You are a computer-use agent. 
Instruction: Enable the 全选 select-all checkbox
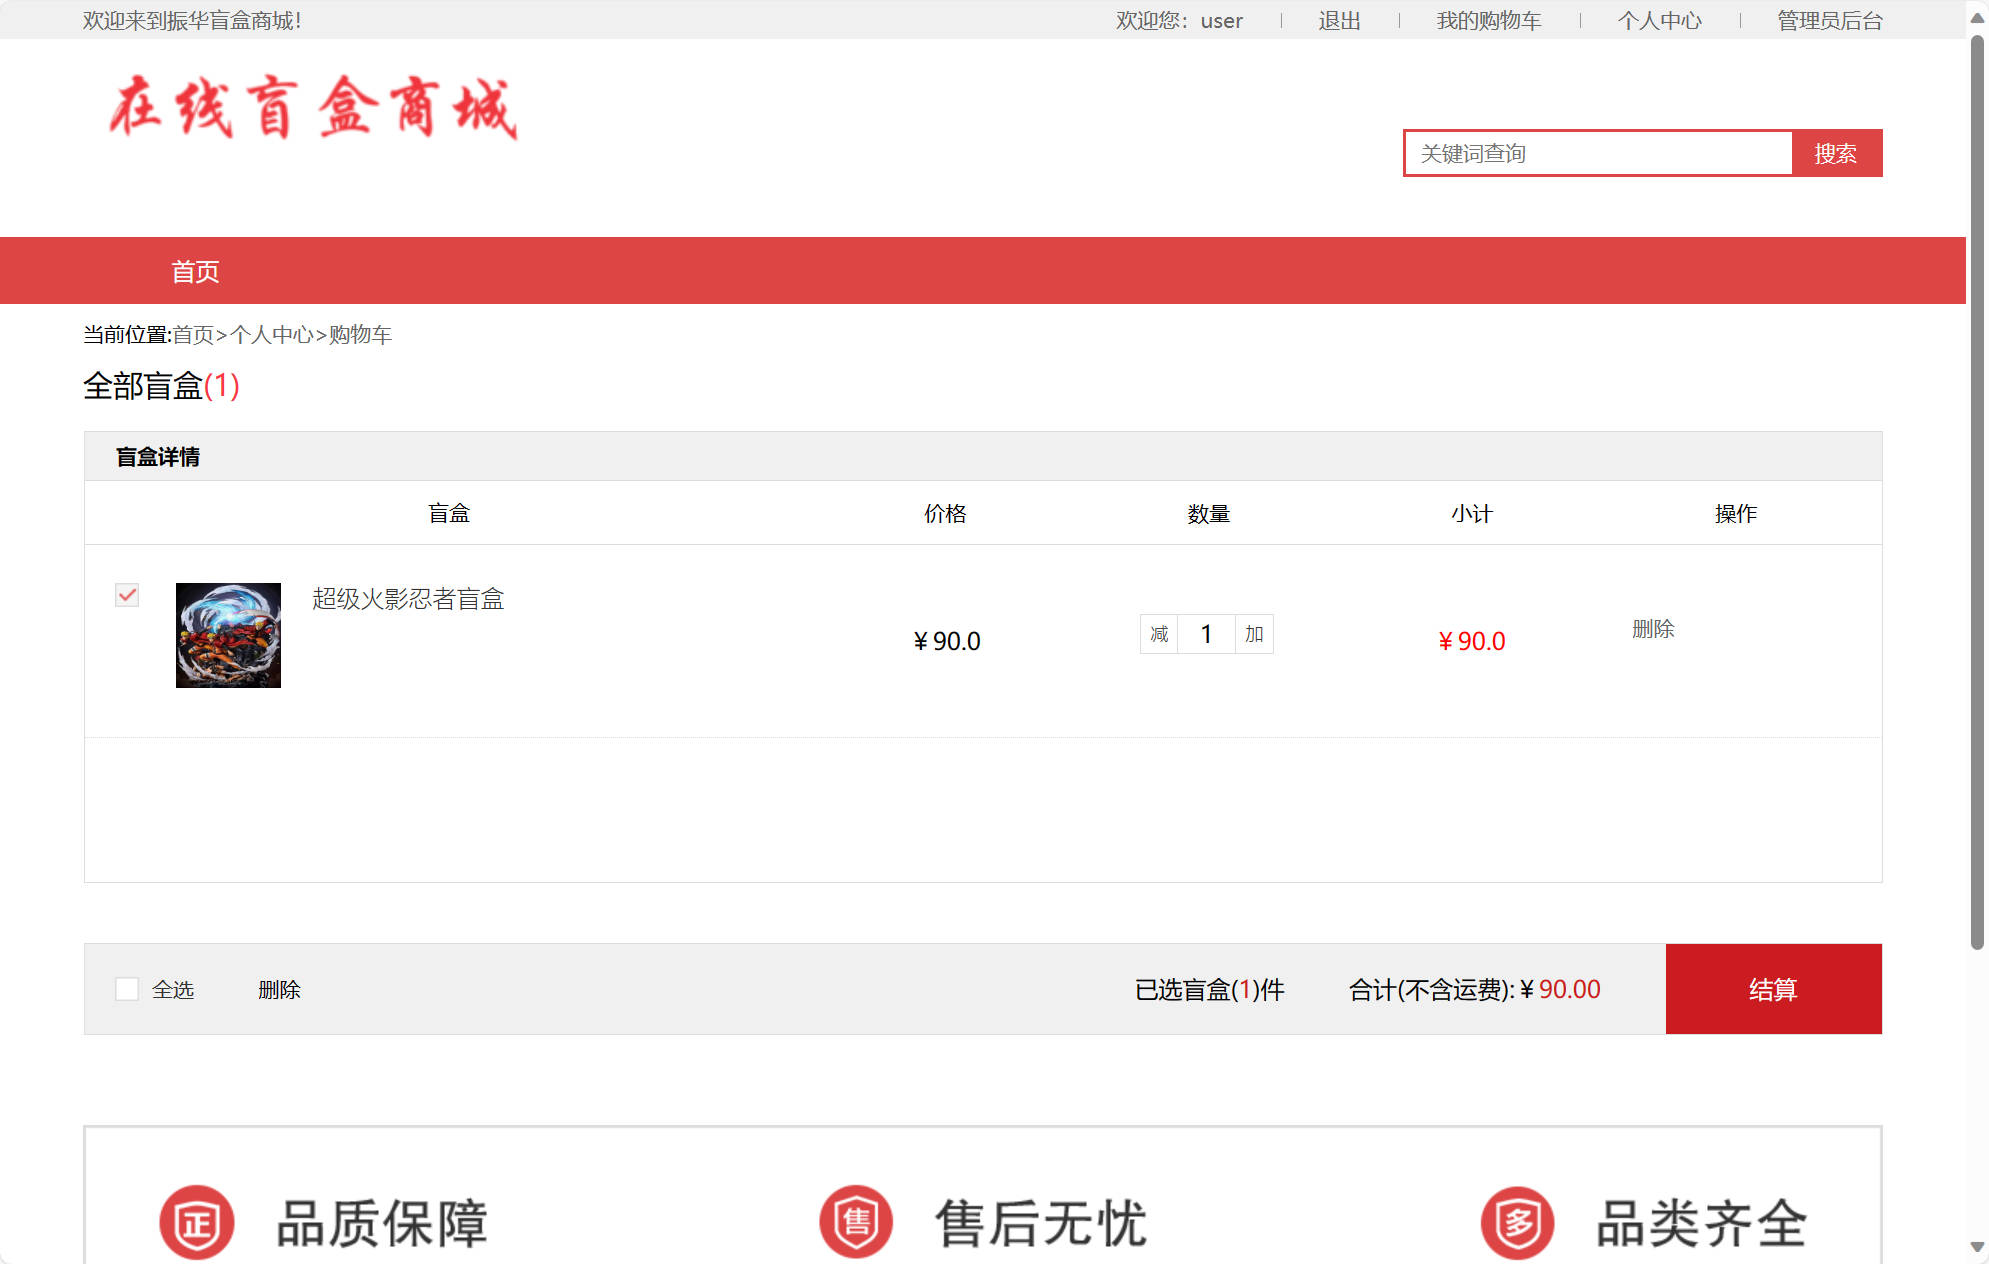126,989
